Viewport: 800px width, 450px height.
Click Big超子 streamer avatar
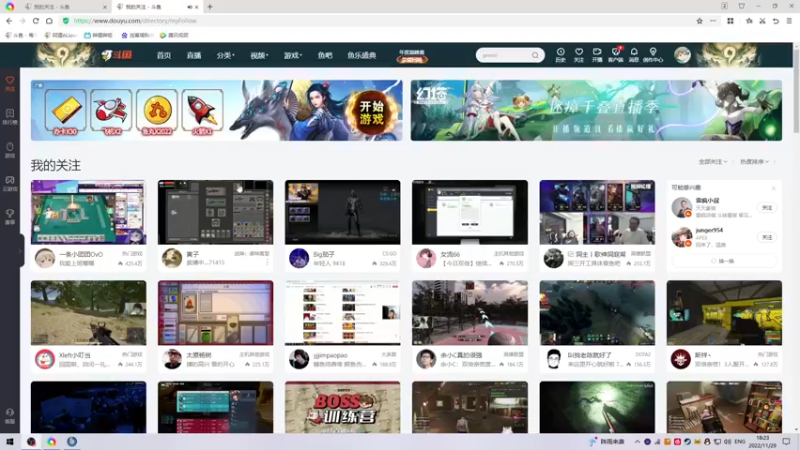[299, 258]
